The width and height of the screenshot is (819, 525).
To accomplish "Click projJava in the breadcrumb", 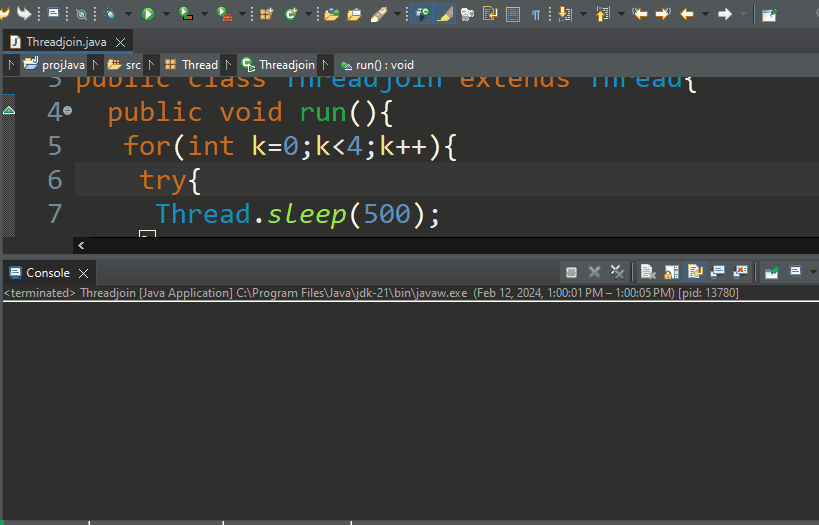I will point(62,65).
